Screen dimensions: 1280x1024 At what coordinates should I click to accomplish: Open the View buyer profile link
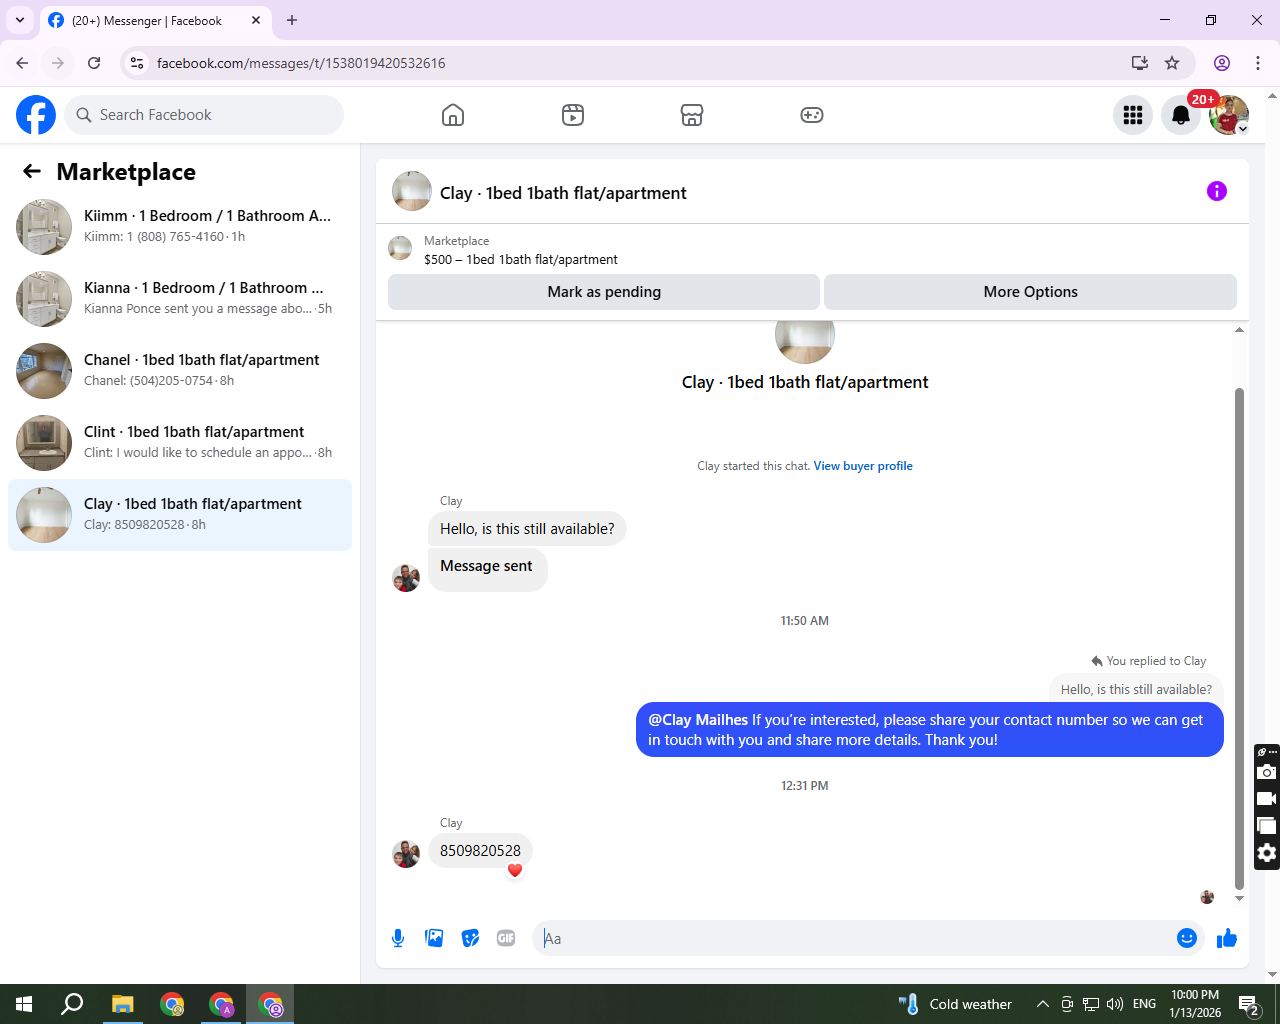coord(863,466)
